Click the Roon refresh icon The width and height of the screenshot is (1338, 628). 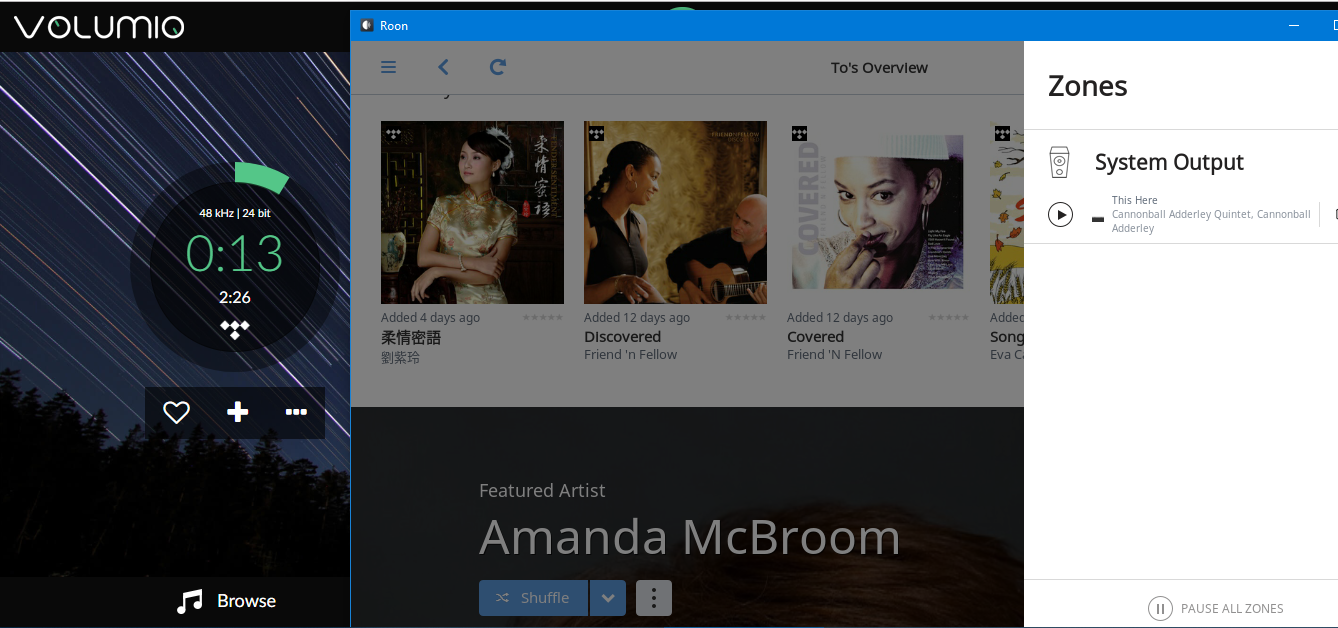(x=498, y=67)
